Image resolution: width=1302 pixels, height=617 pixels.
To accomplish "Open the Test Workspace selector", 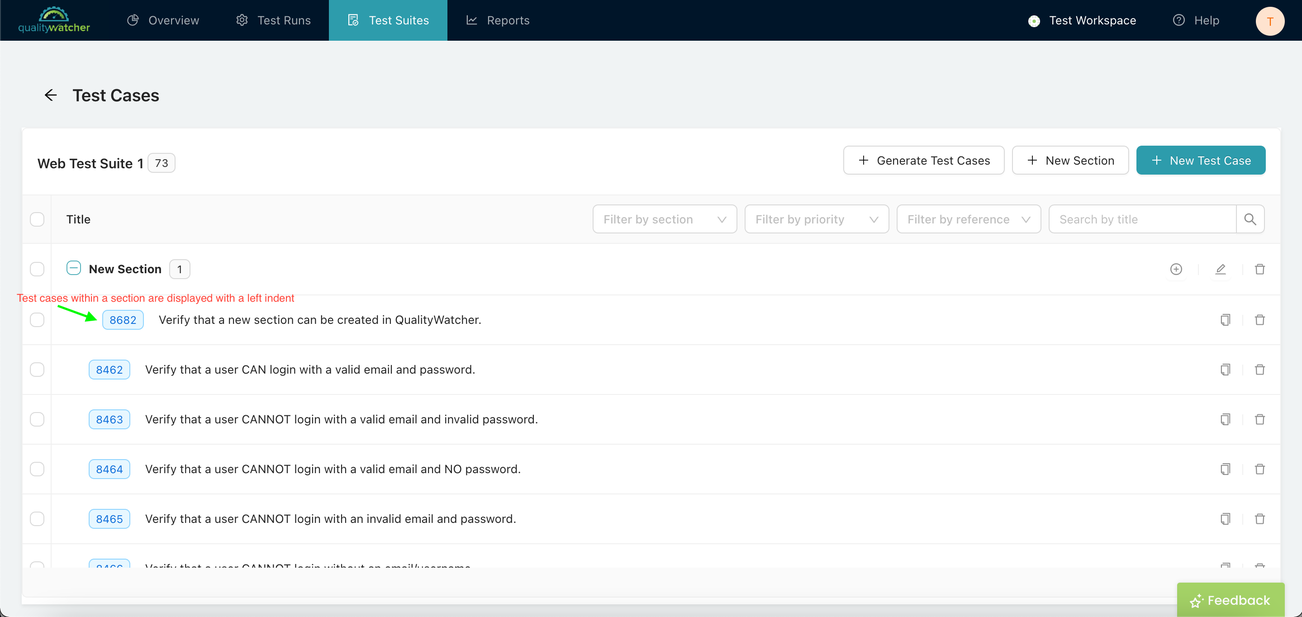I will [1082, 20].
